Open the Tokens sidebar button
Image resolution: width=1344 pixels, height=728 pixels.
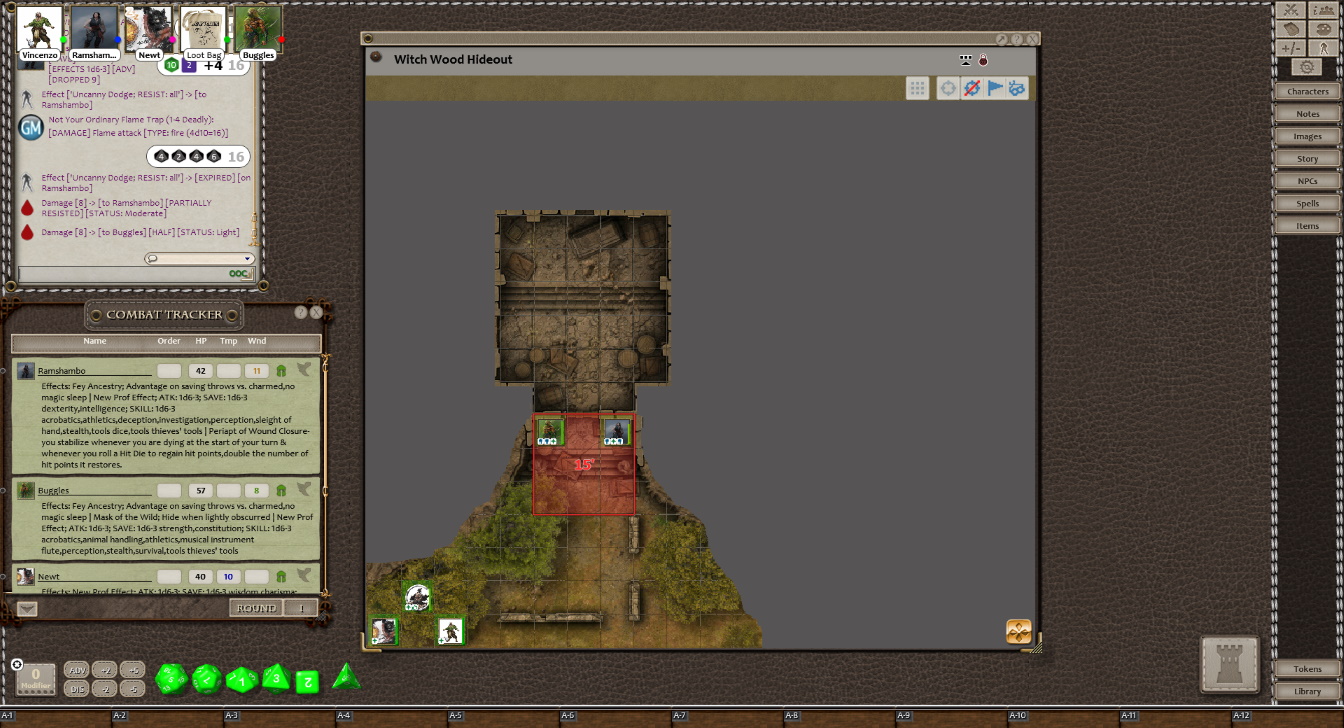point(1307,669)
